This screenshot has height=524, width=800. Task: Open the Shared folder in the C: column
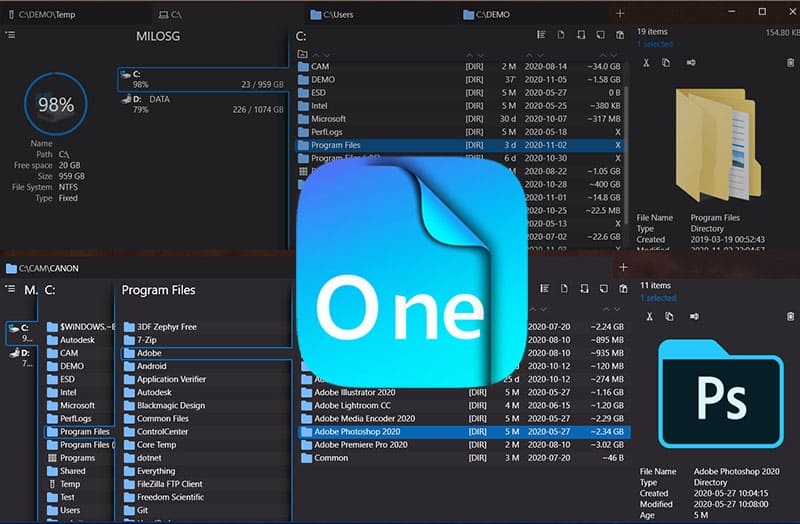click(x=80, y=471)
